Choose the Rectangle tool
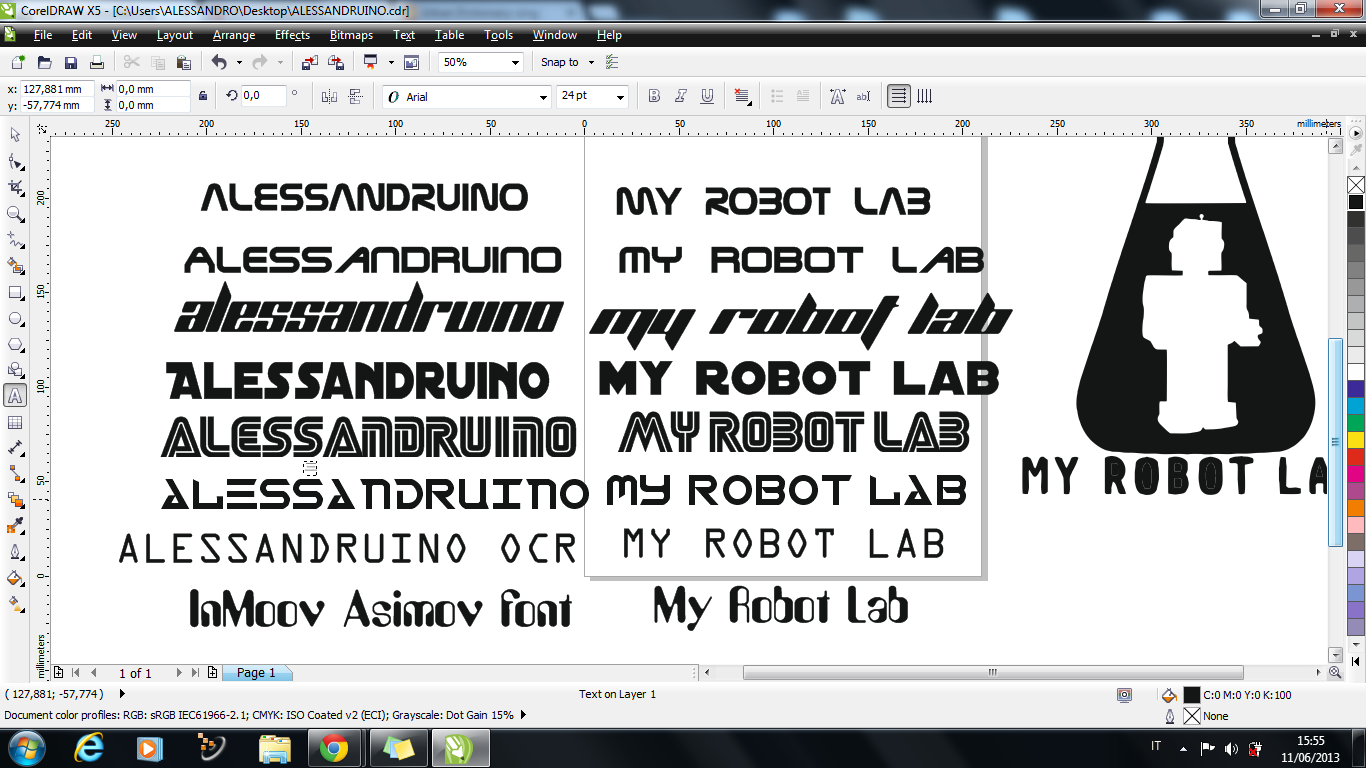The width and height of the screenshot is (1366, 768). click(15, 292)
